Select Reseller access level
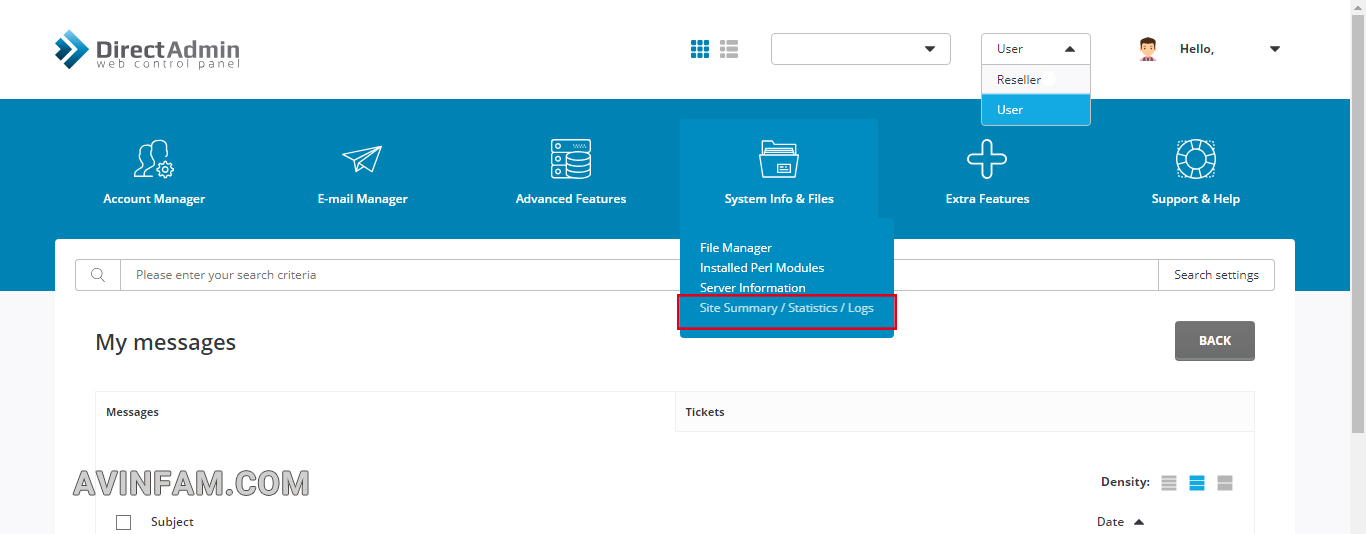Image resolution: width=1366 pixels, height=534 pixels. (x=1036, y=80)
